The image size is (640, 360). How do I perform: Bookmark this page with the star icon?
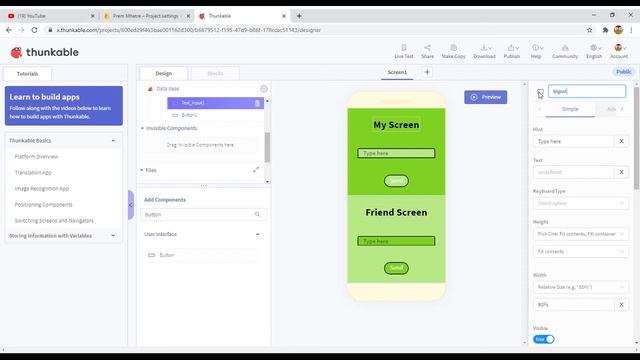(589, 30)
